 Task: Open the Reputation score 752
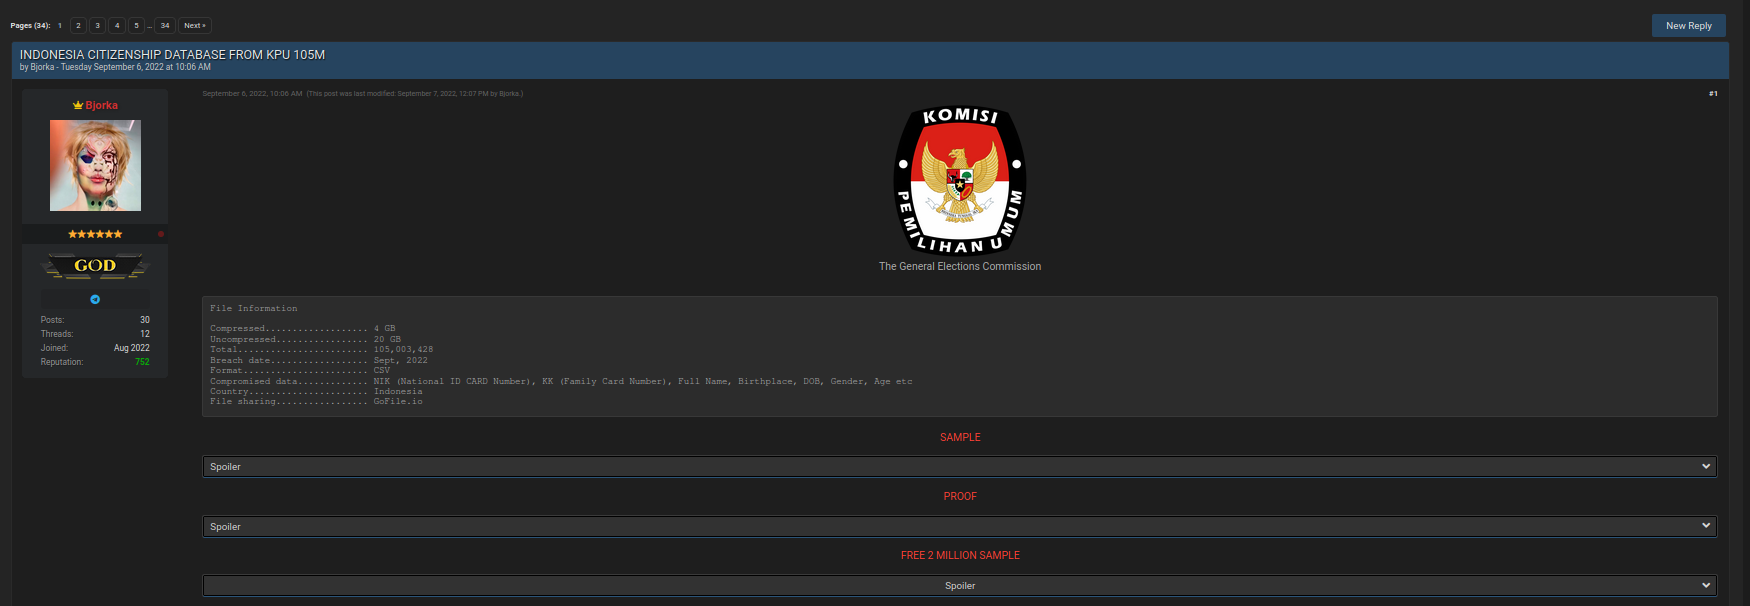pyautogui.click(x=142, y=362)
